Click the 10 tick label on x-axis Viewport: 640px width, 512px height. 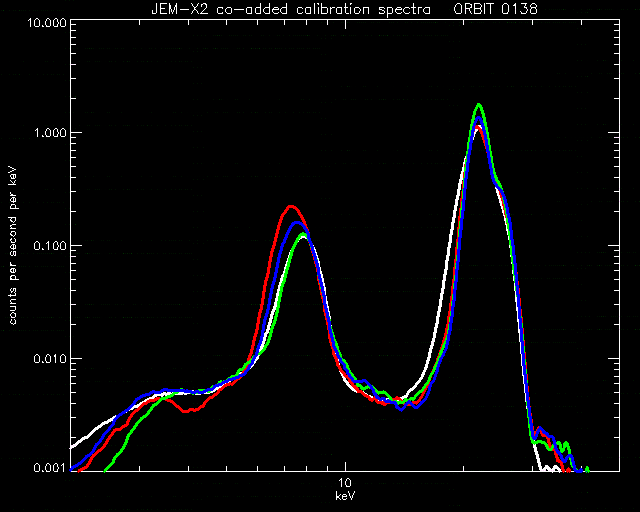pyautogui.click(x=345, y=483)
